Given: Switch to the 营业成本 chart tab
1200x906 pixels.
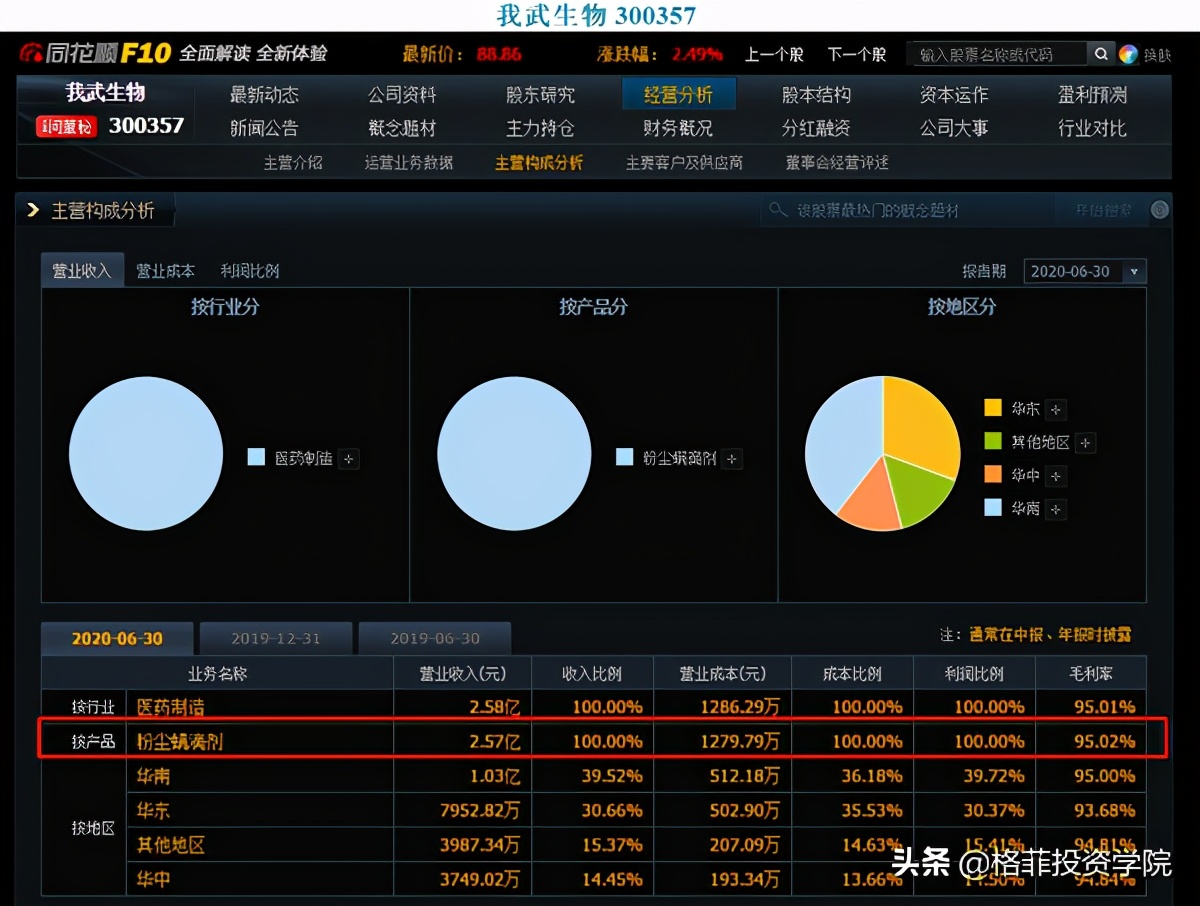Looking at the screenshot, I should coord(165,271).
